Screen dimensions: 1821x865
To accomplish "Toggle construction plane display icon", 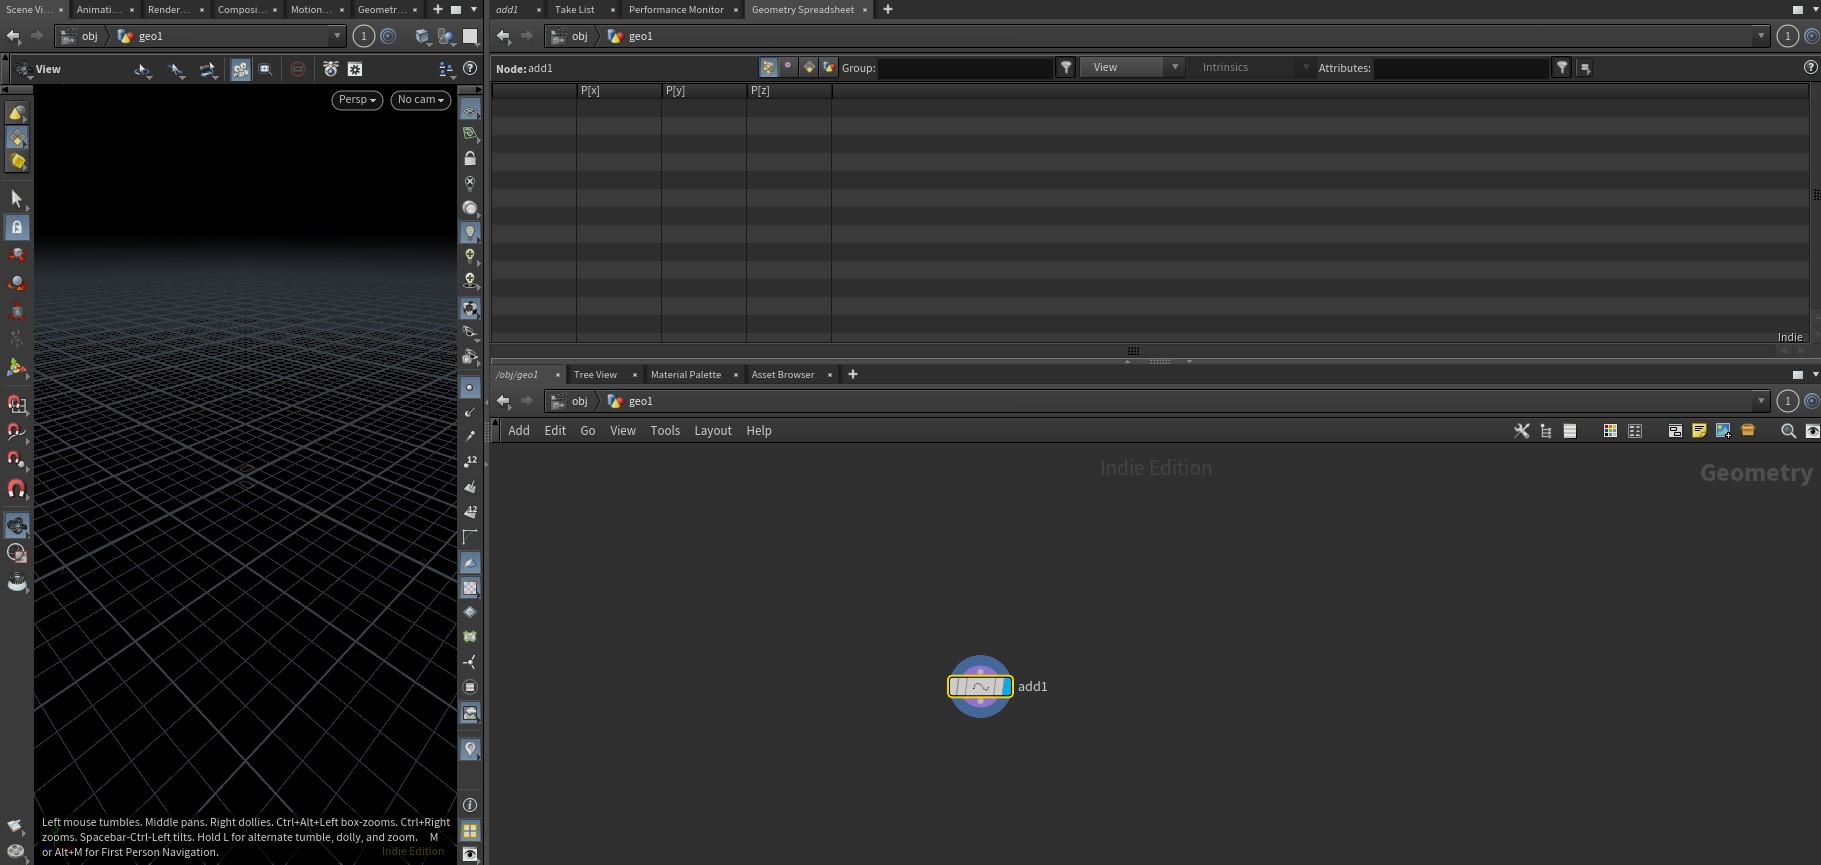I will [470, 134].
